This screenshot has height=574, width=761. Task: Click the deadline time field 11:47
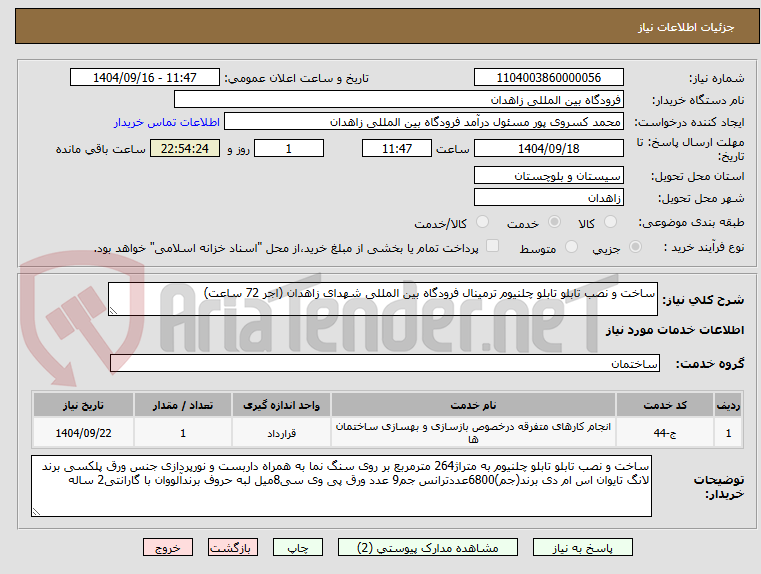pos(397,148)
